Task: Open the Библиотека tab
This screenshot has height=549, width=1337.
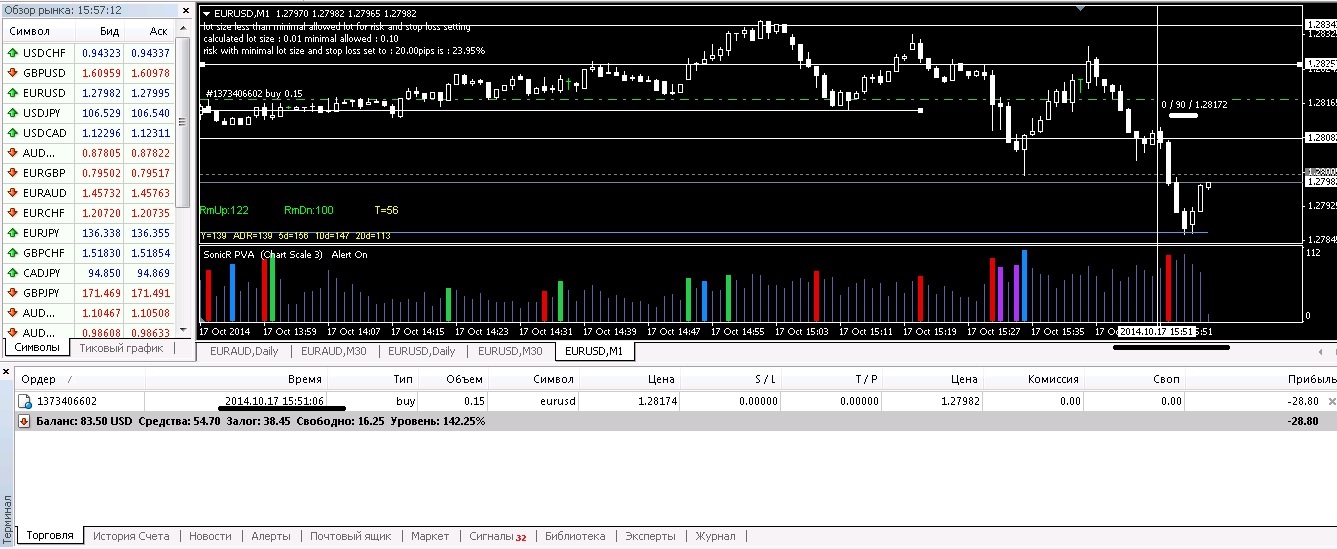Action: [575, 536]
